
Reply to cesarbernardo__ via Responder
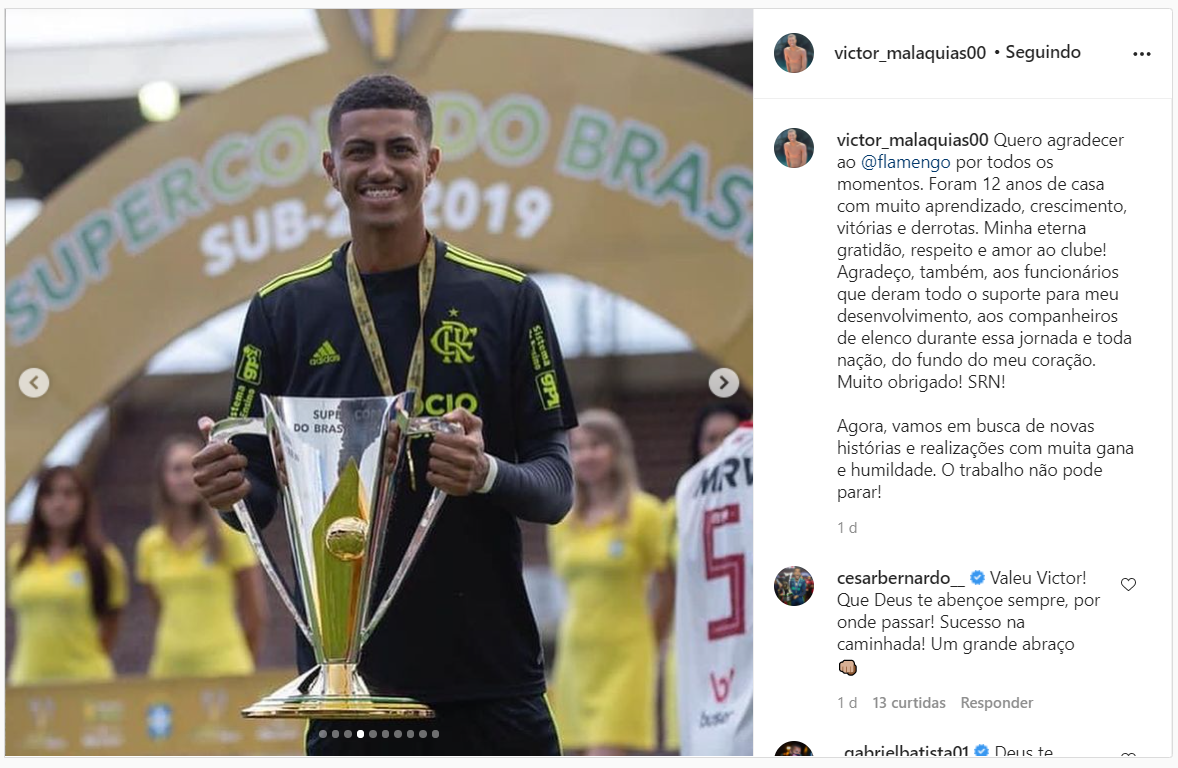[996, 703]
